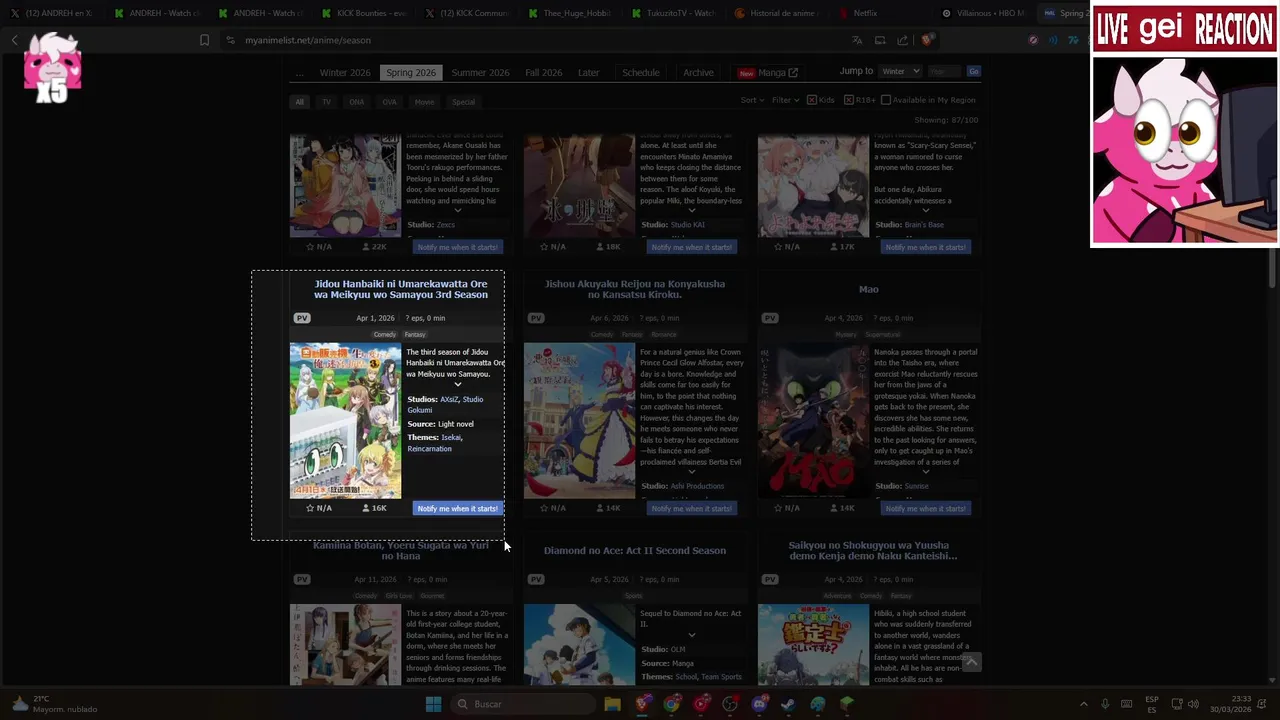1280x720 pixels.
Task: Expand Jidou Hanbaiki synopsis with chevron
Action: pyautogui.click(x=457, y=384)
